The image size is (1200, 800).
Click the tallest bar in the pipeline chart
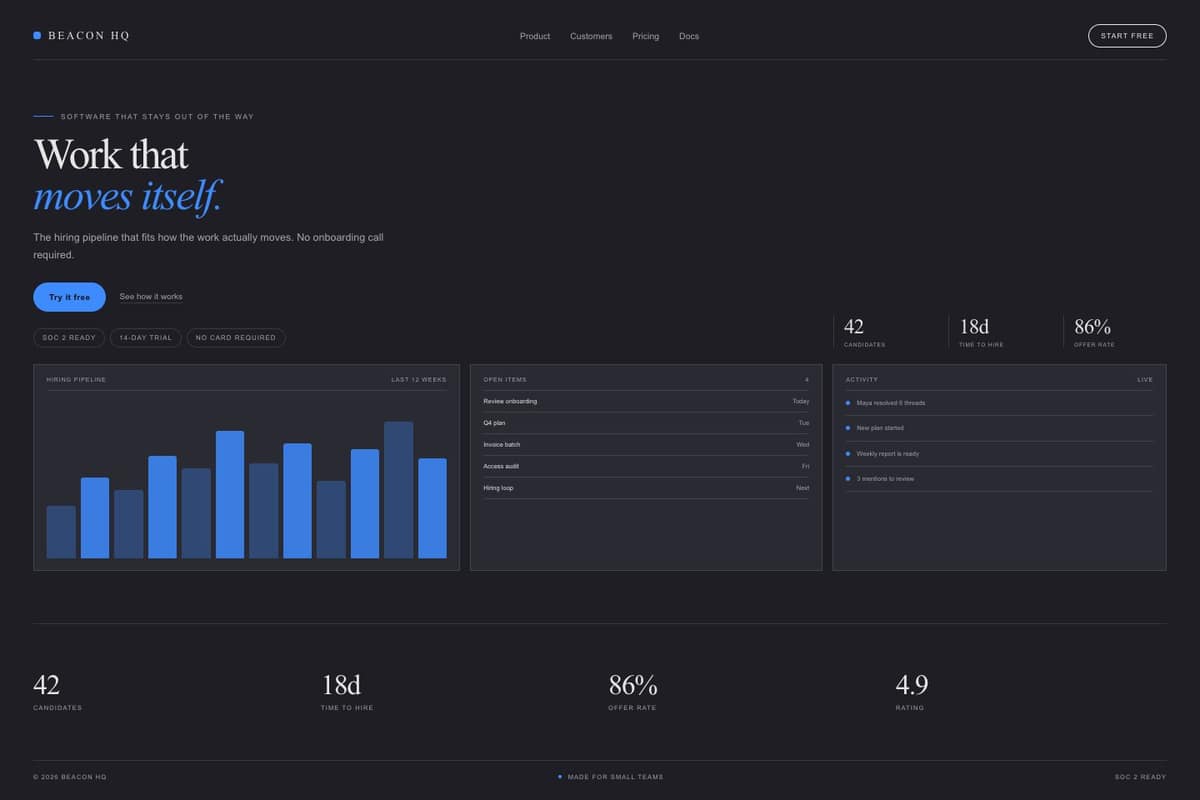coord(398,490)
